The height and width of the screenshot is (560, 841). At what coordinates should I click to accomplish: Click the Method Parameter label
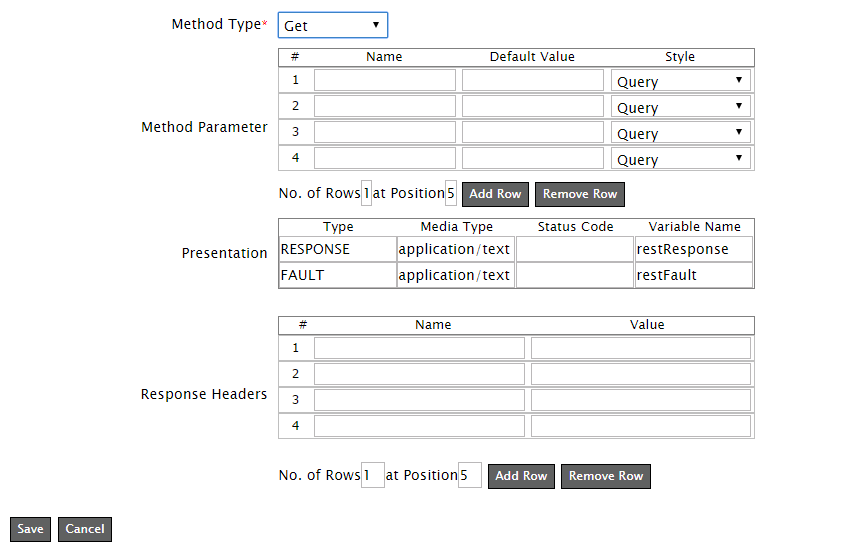tap(204, 127)
